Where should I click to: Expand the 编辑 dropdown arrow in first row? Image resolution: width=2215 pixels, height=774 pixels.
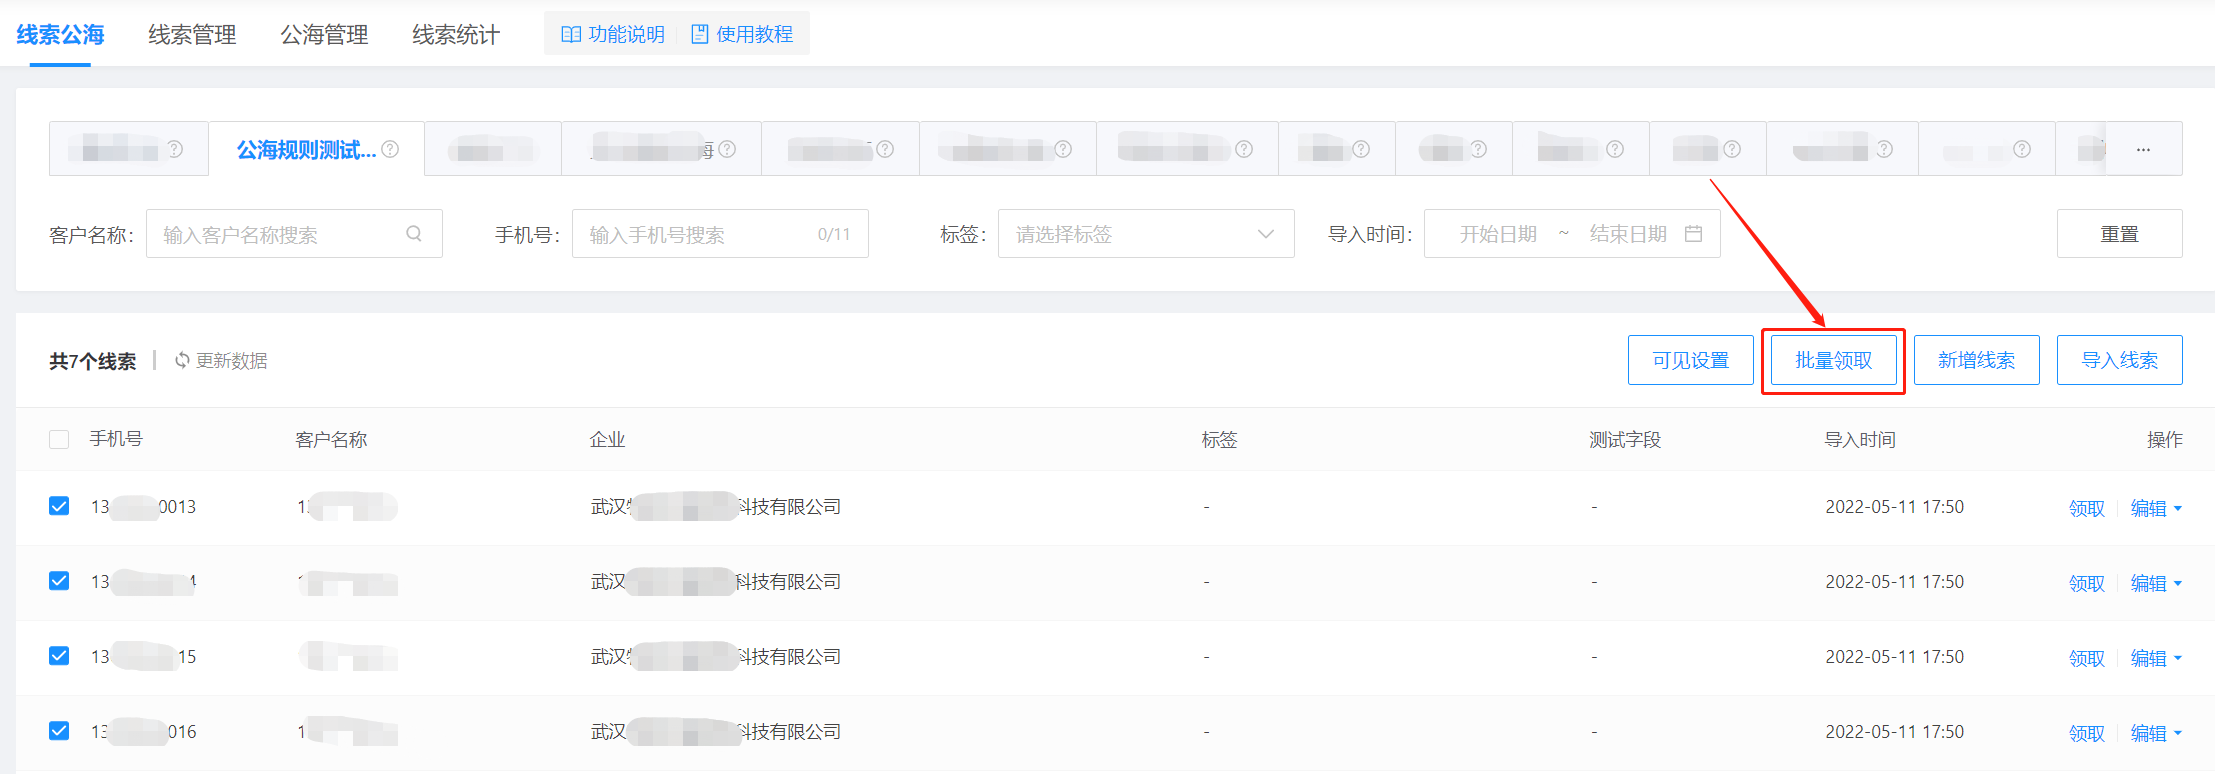pos(2178,509)
